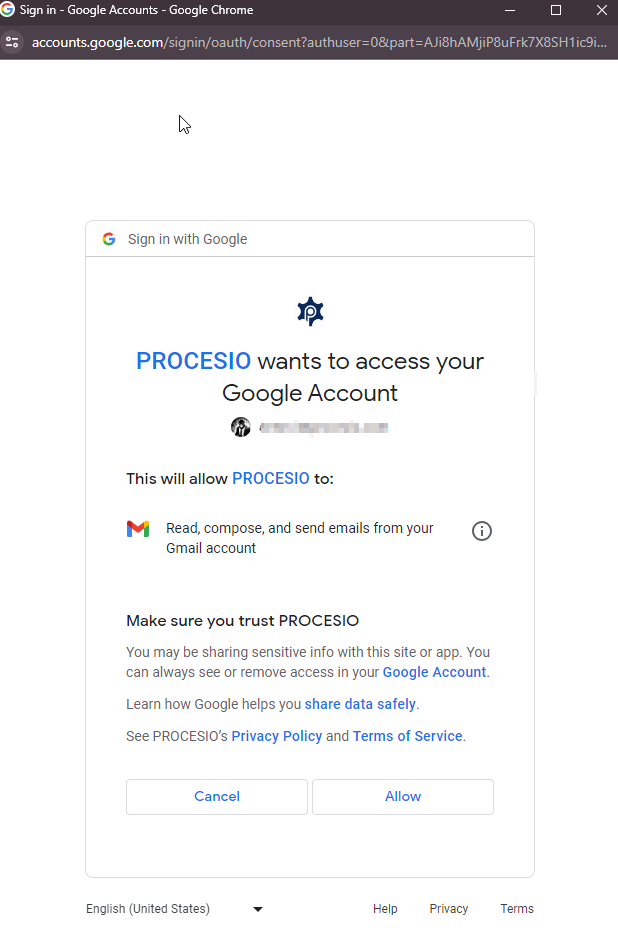Click the accounts.google.com address bar
This screenshot has height=949, width=618.
click(300, 43)
